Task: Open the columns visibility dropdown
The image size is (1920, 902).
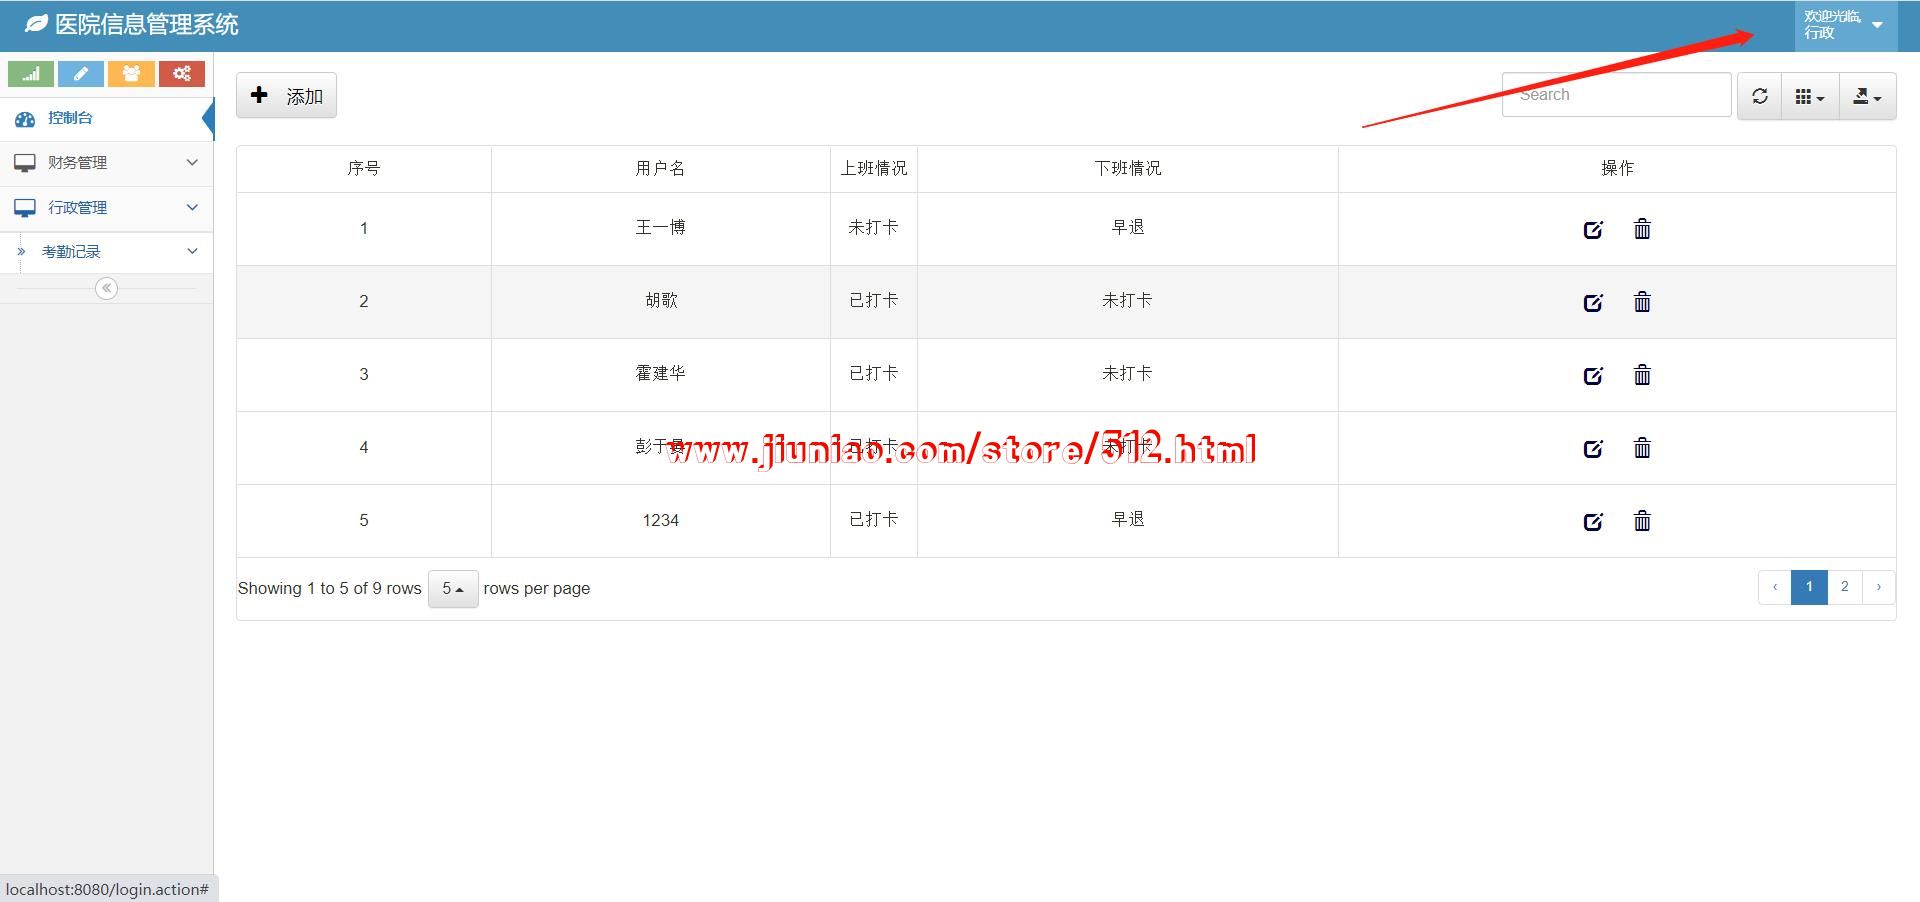Action: [1810, 96]
